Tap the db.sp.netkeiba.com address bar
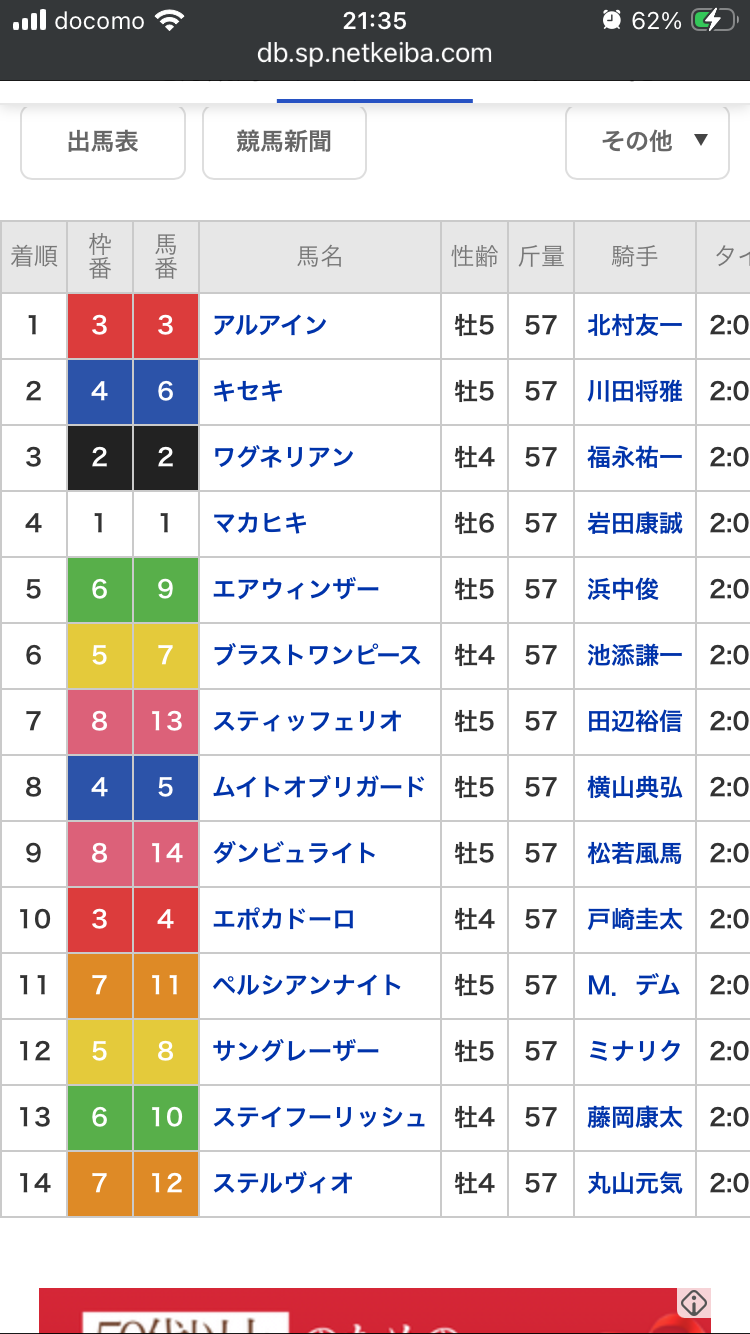 coord(375,54)
